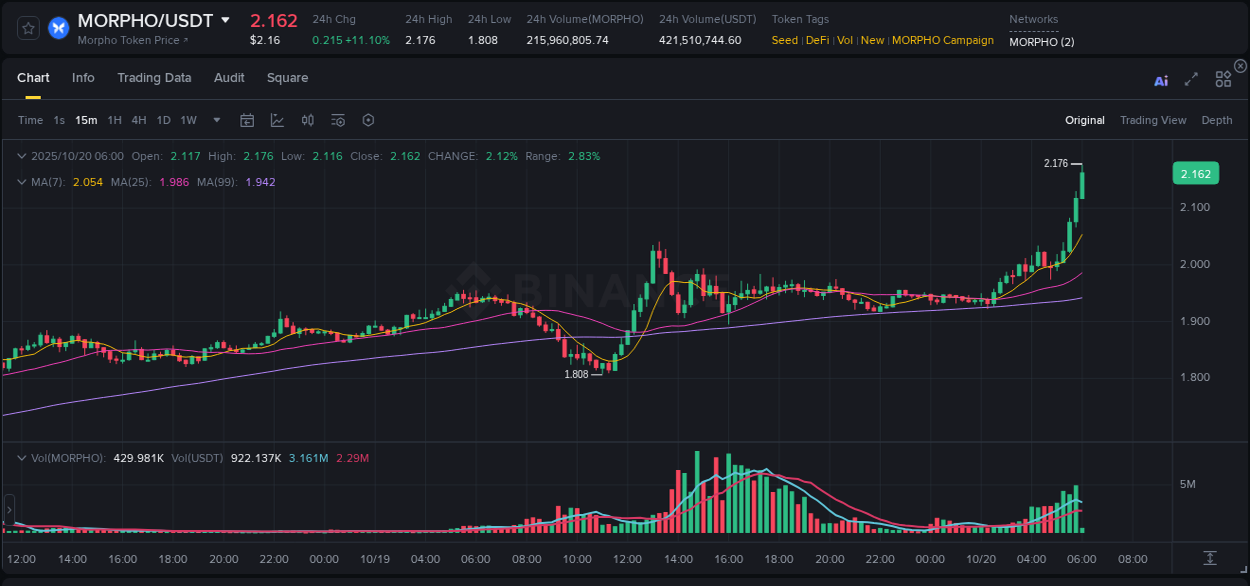Switch to the Trading Data tab

click(154, 77)
